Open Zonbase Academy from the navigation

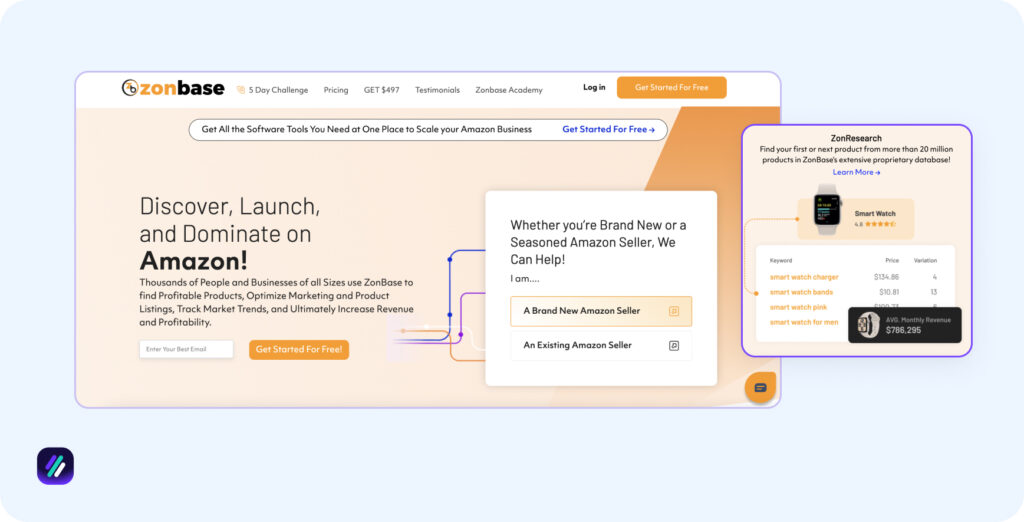click(509, 90)
